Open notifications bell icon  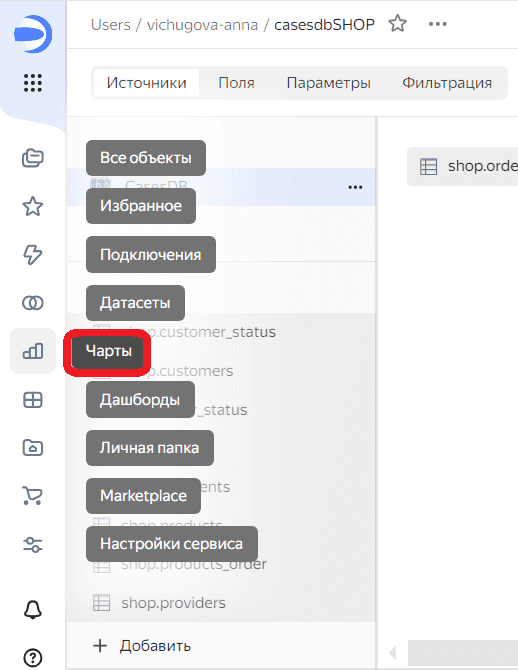pos(33,610)
